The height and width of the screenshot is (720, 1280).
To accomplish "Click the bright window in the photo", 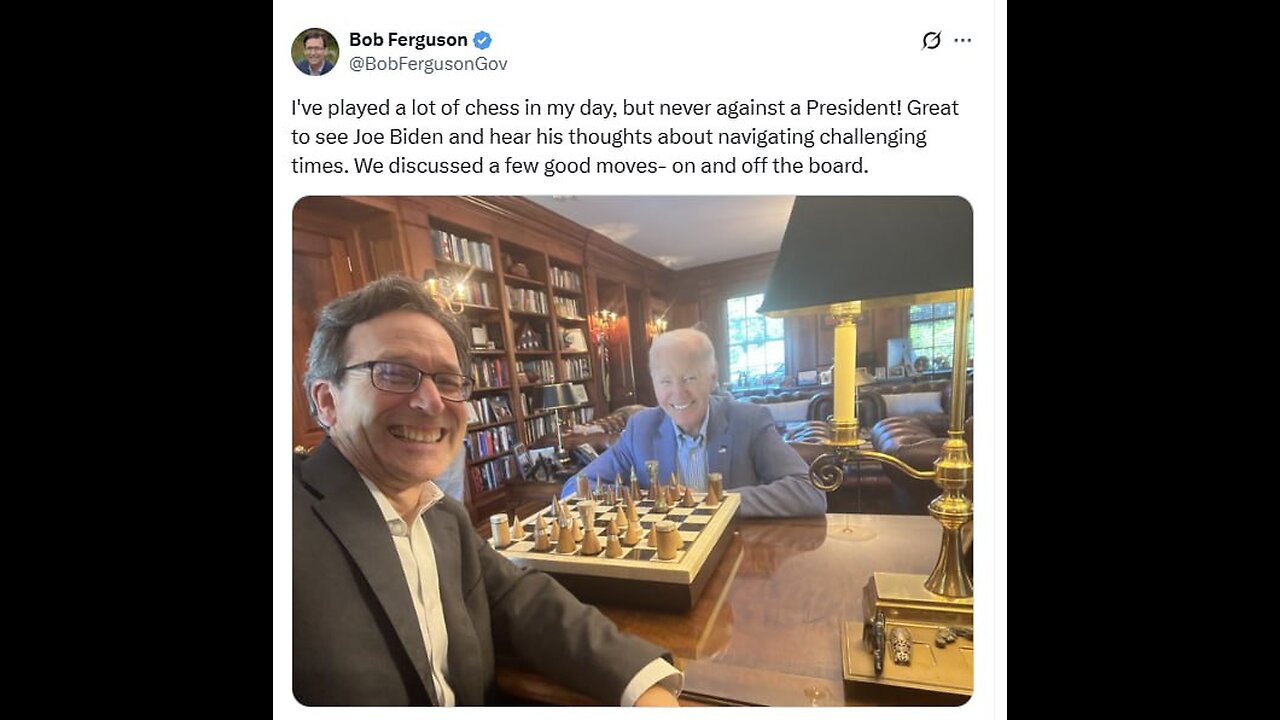I will (x=755, y=340).
